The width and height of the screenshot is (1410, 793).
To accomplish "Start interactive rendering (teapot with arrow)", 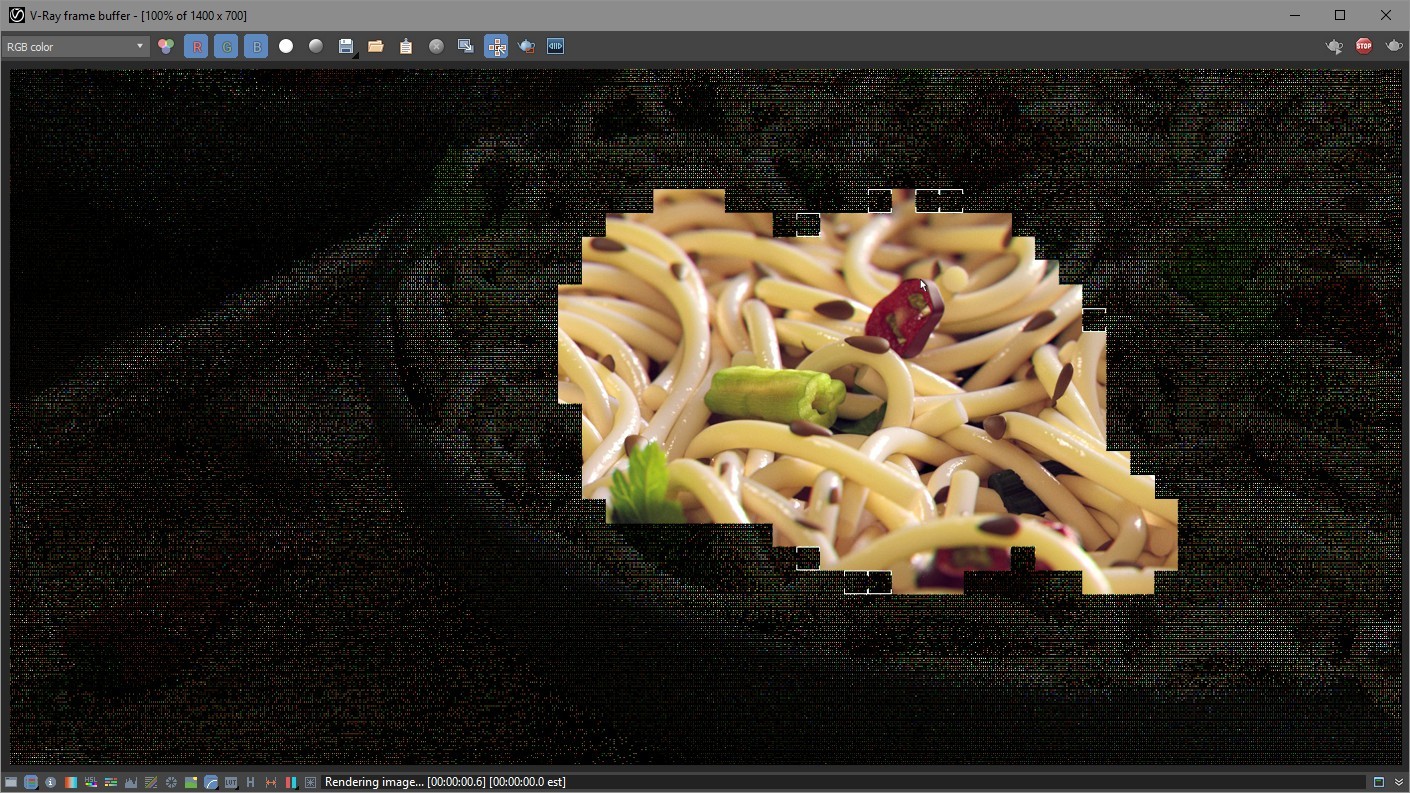I will click(1334, 46).
